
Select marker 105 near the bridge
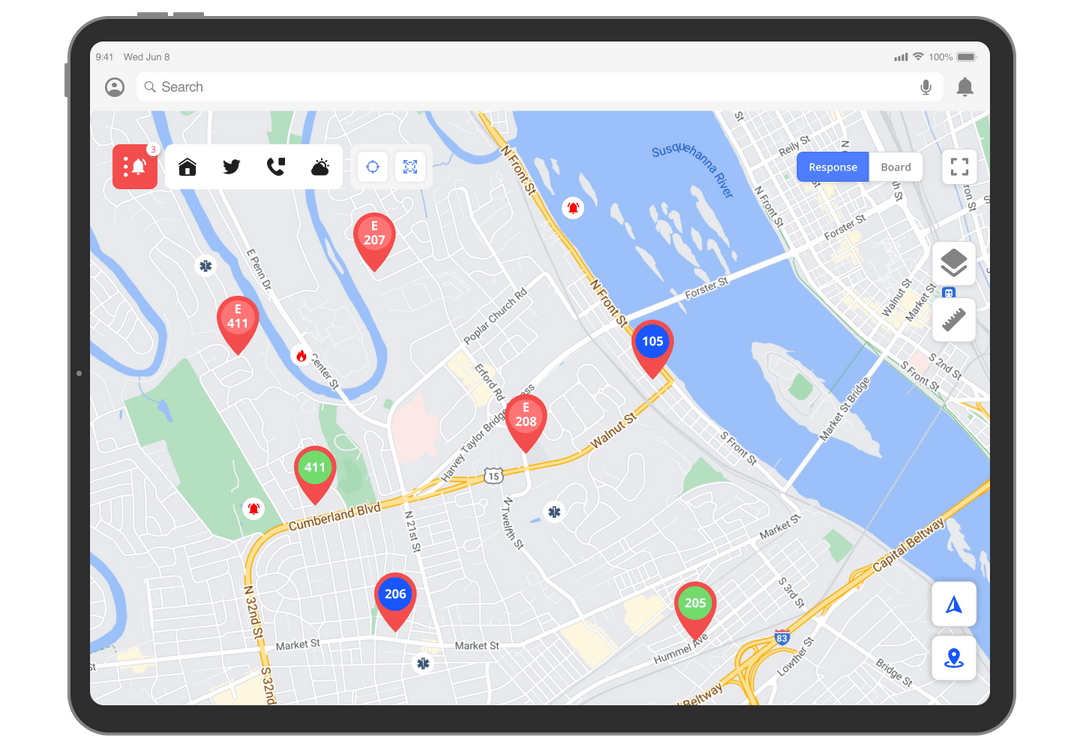click(x=652, y=341)
